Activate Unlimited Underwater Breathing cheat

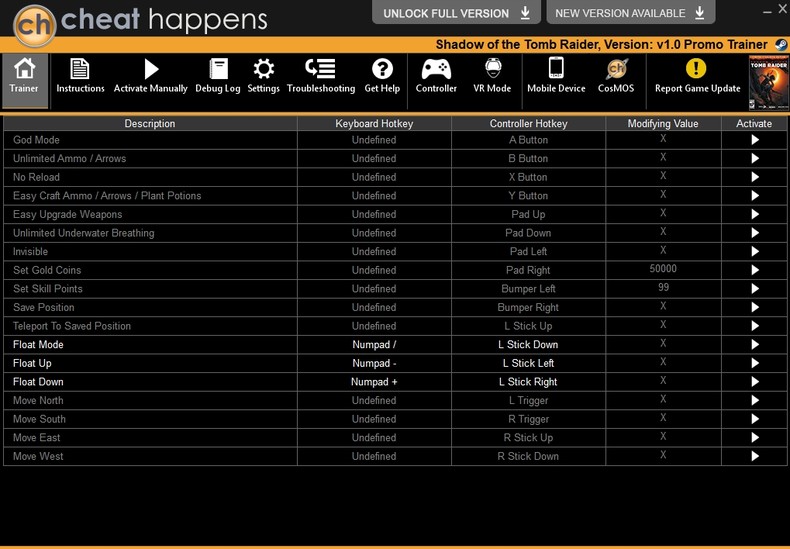click(x=755, y=233)
